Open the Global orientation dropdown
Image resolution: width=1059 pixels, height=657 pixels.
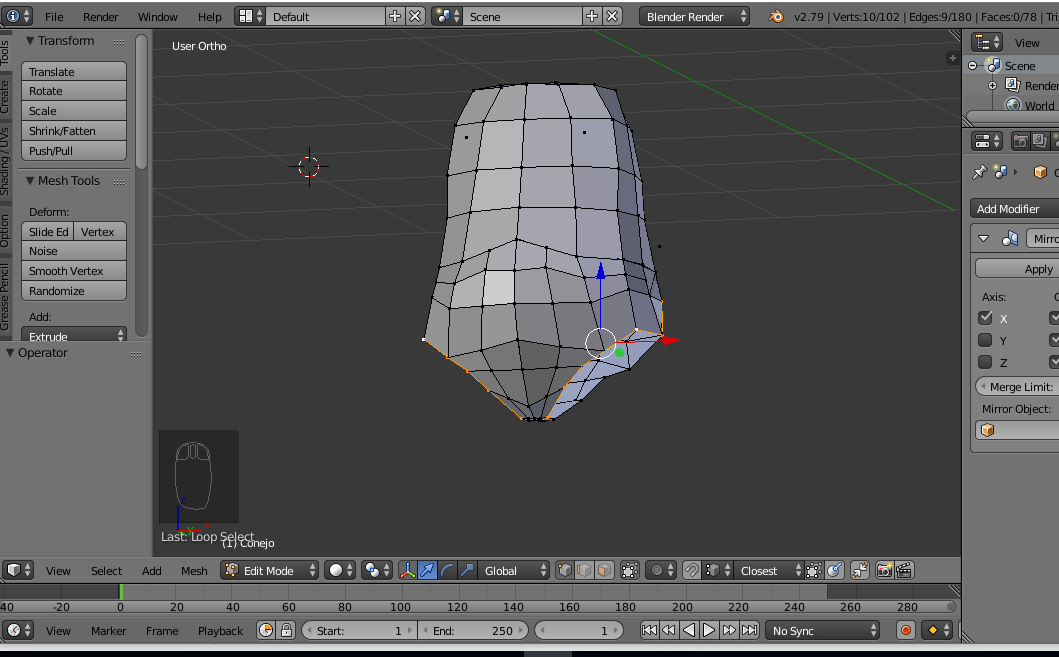click(x=513, y=571)
